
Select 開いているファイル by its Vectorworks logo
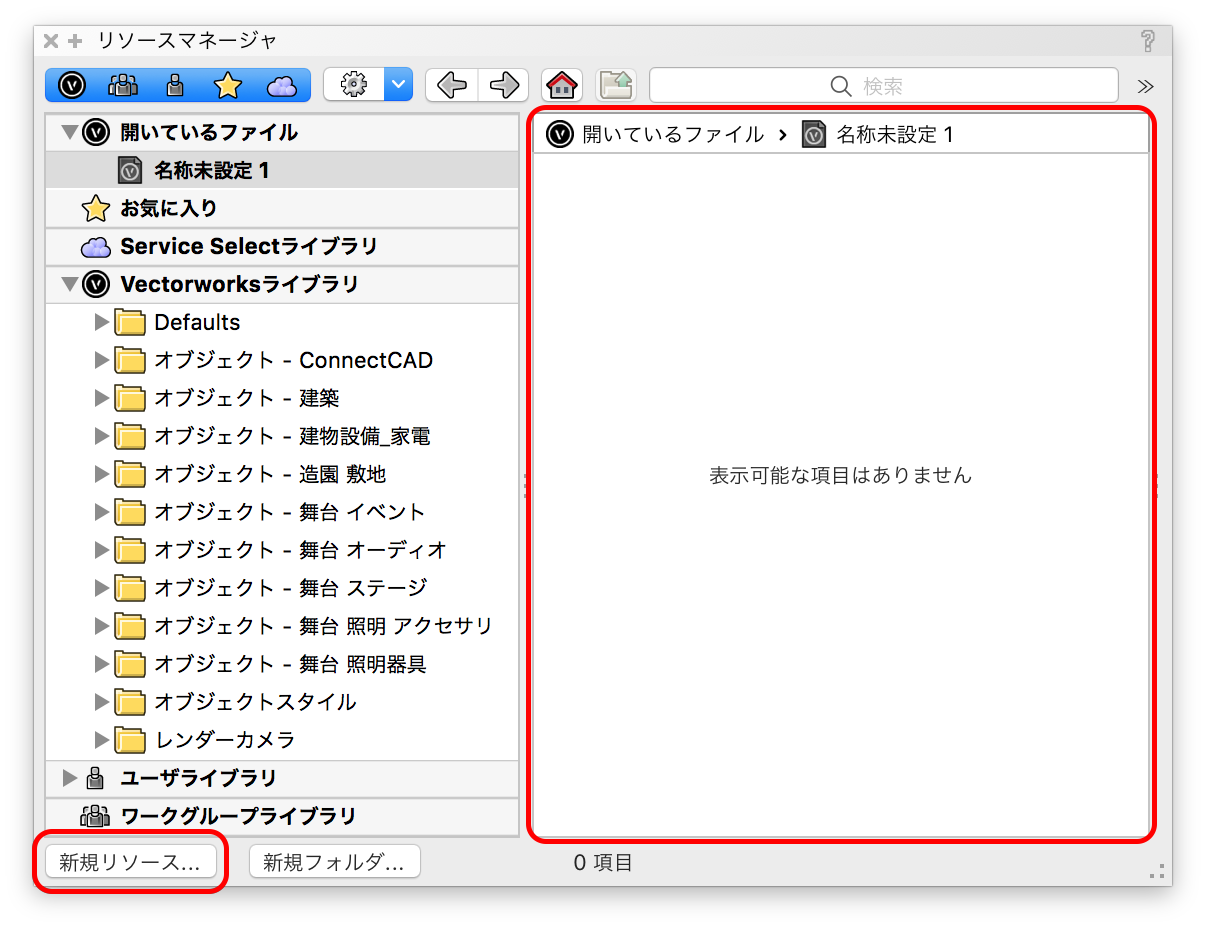click(96, 132)
